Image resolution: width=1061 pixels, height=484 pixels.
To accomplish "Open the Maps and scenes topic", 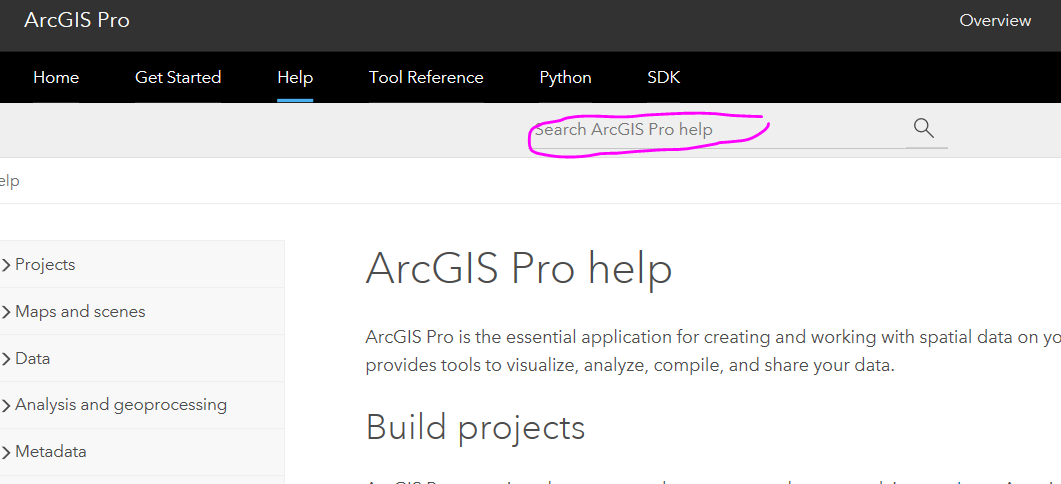I will 80,312.
